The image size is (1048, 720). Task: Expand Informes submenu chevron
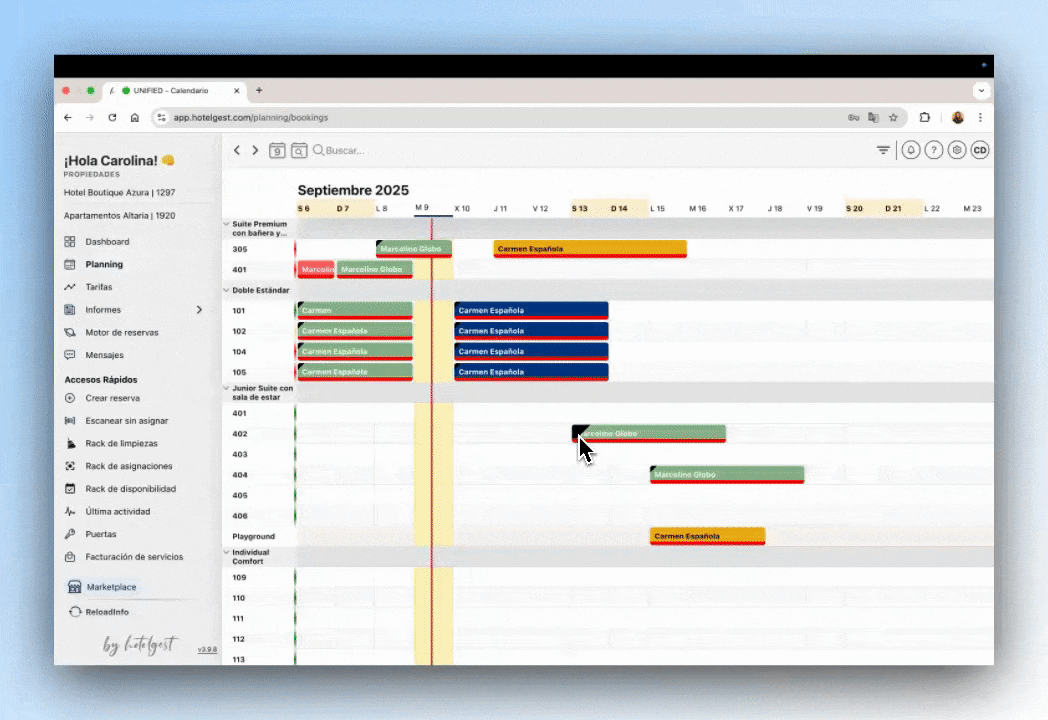tap(199, 310)
